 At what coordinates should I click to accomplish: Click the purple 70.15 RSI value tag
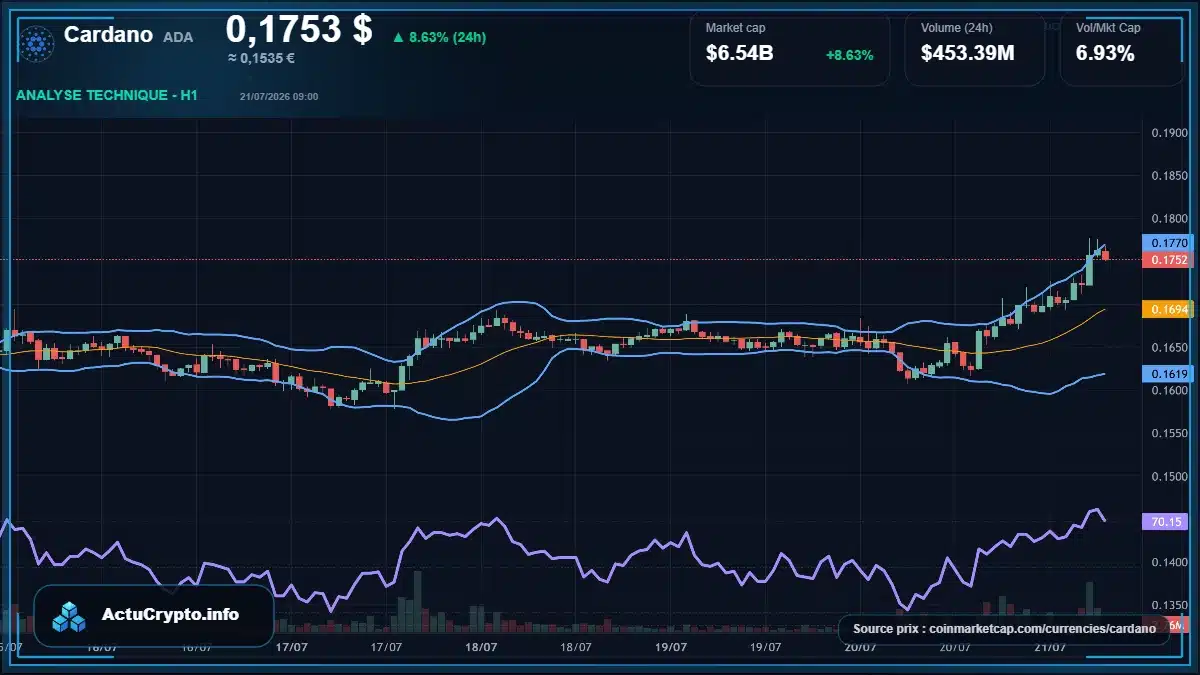pos(1167,521)
